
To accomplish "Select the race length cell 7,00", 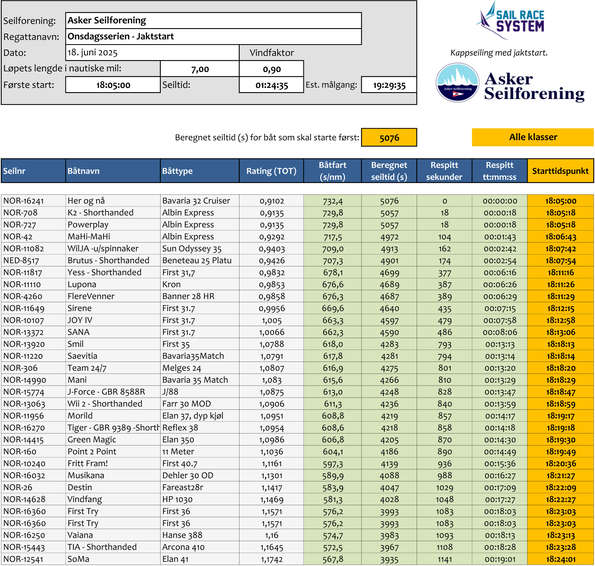I will click(200, 69).
